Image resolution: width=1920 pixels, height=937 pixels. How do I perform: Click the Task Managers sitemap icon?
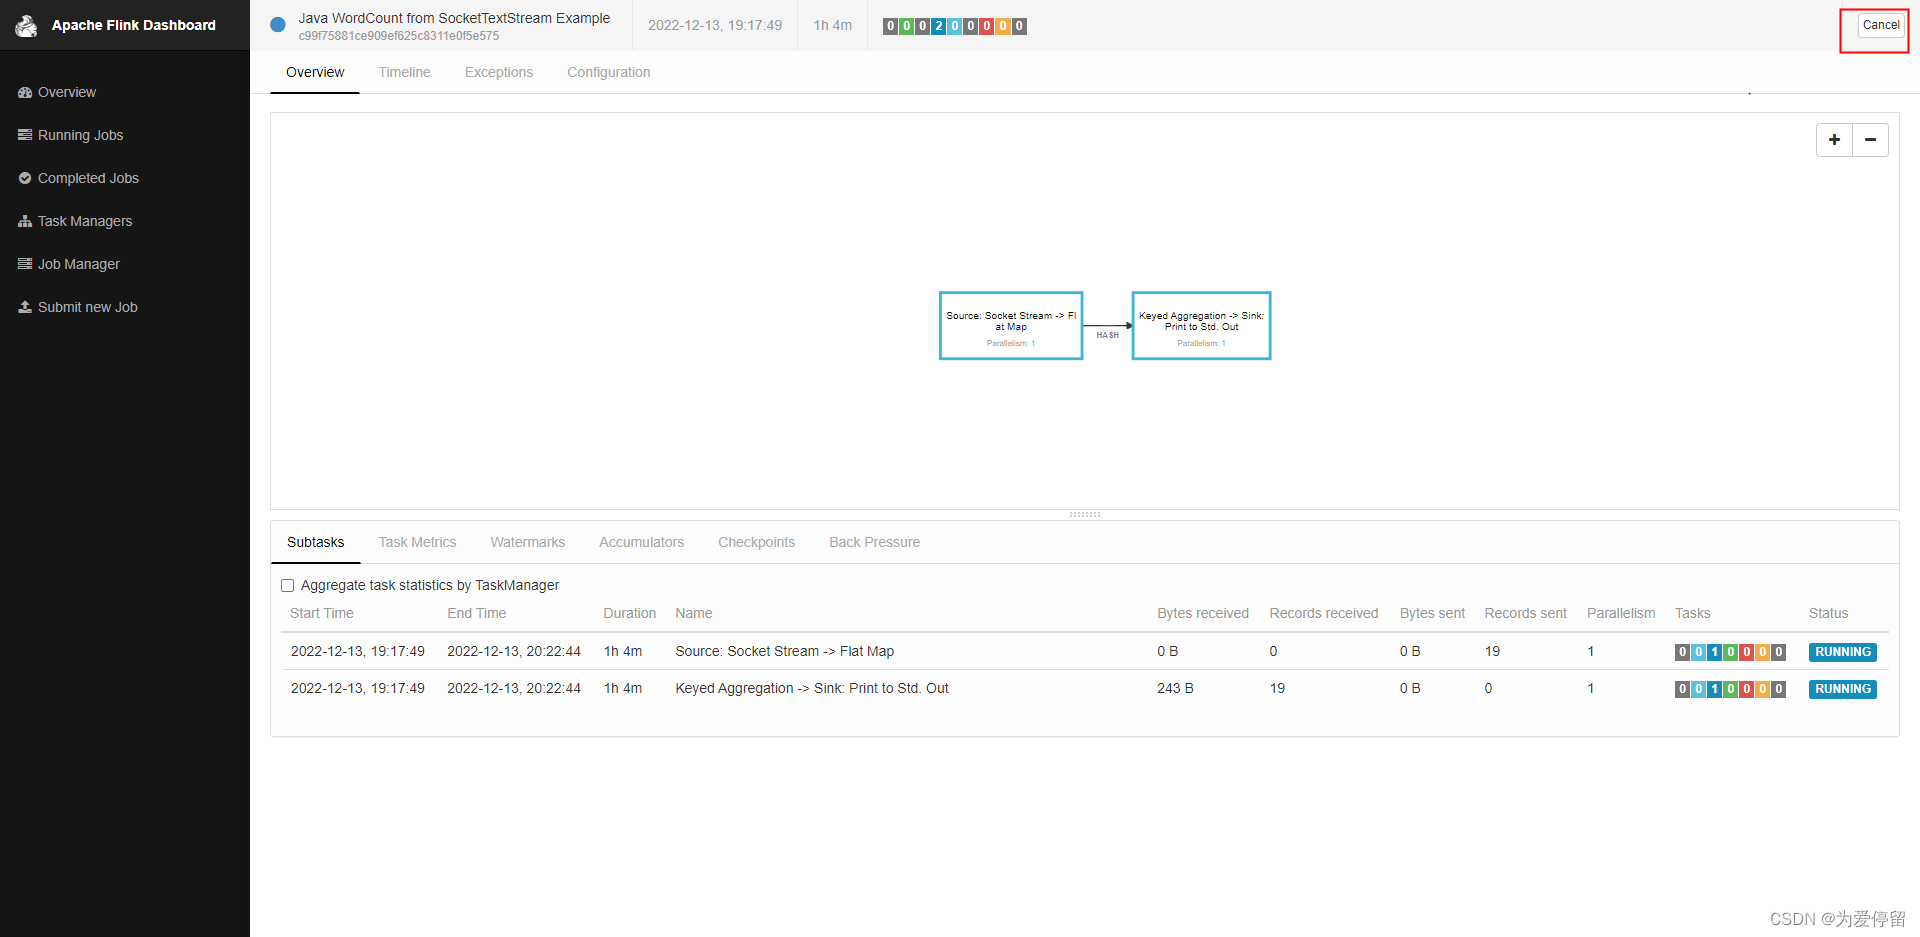[x=25, y=221]
